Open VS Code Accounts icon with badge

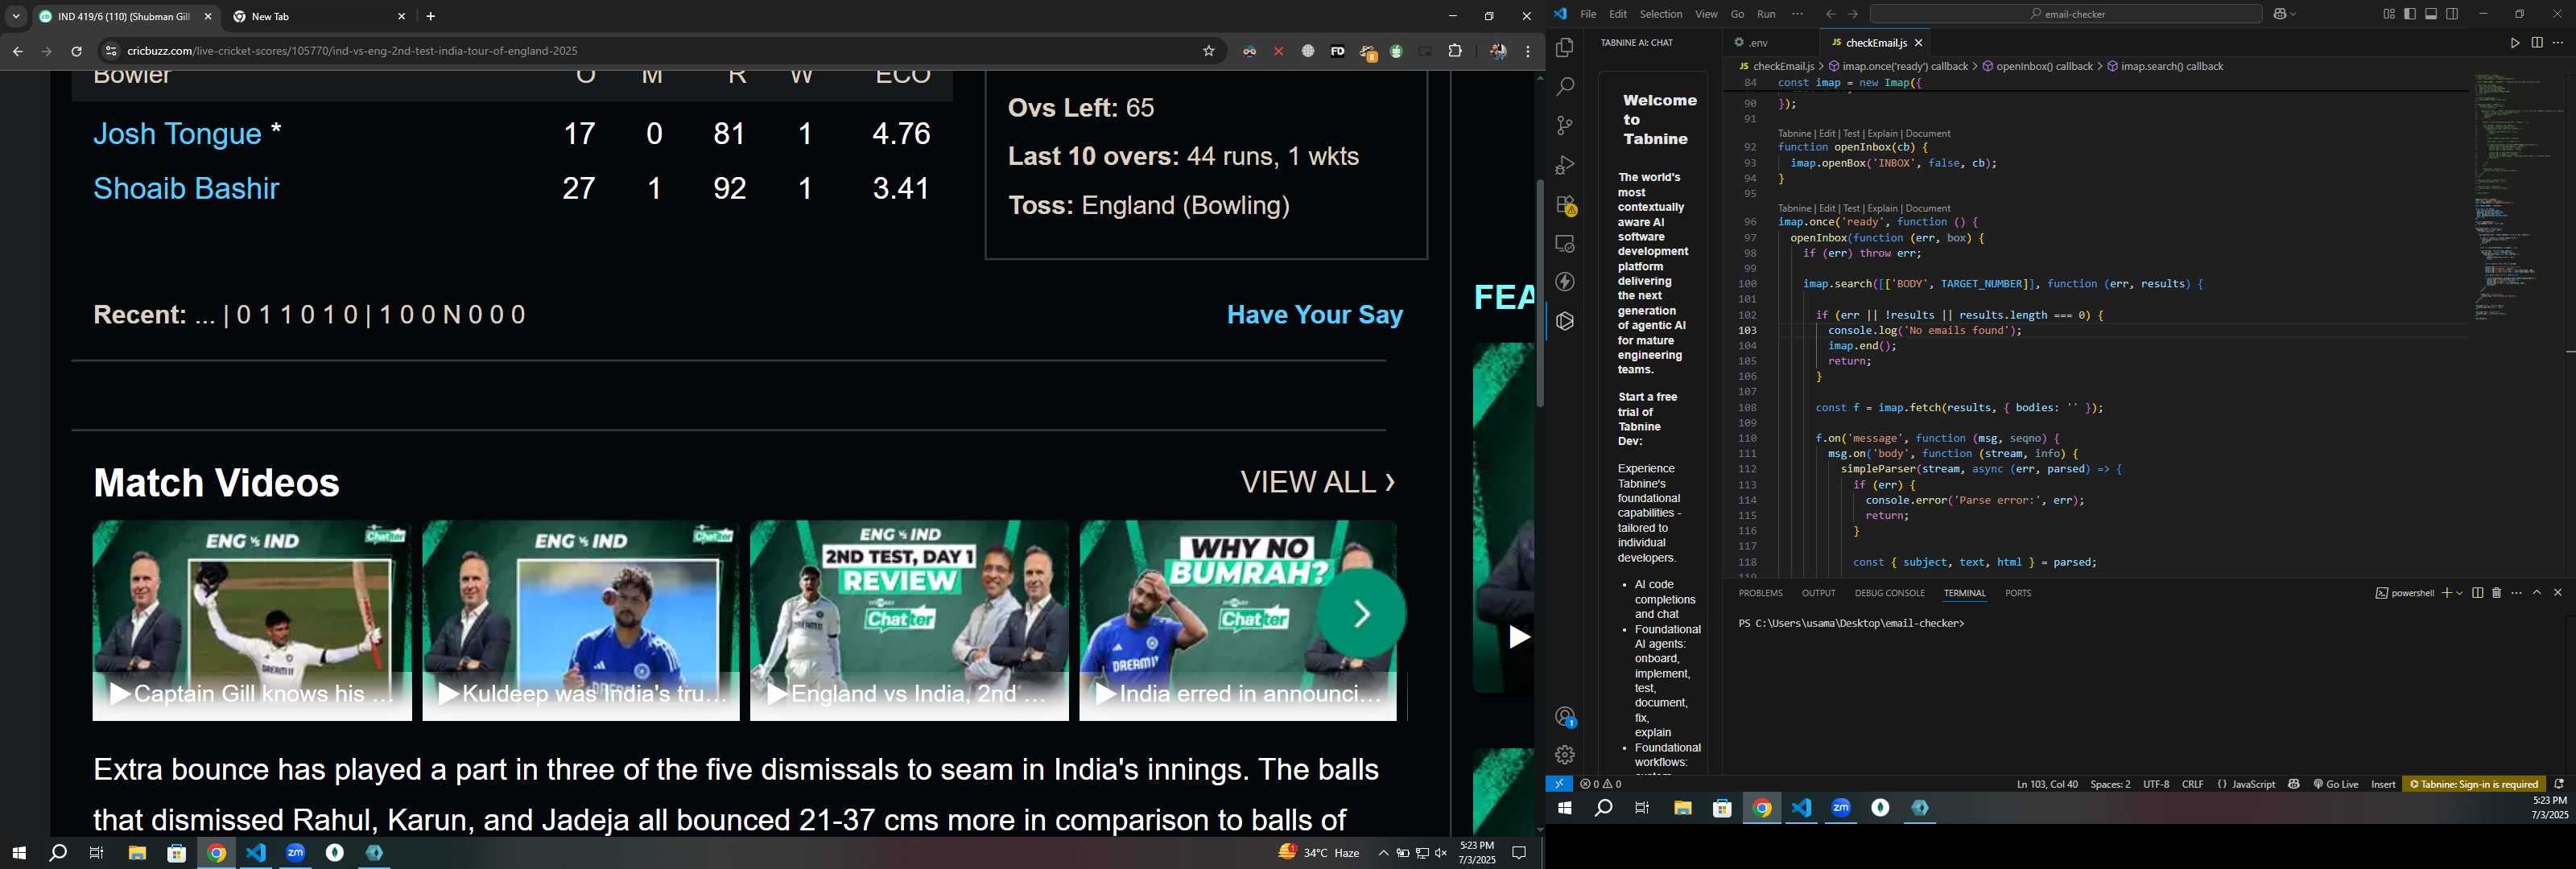1565,717
